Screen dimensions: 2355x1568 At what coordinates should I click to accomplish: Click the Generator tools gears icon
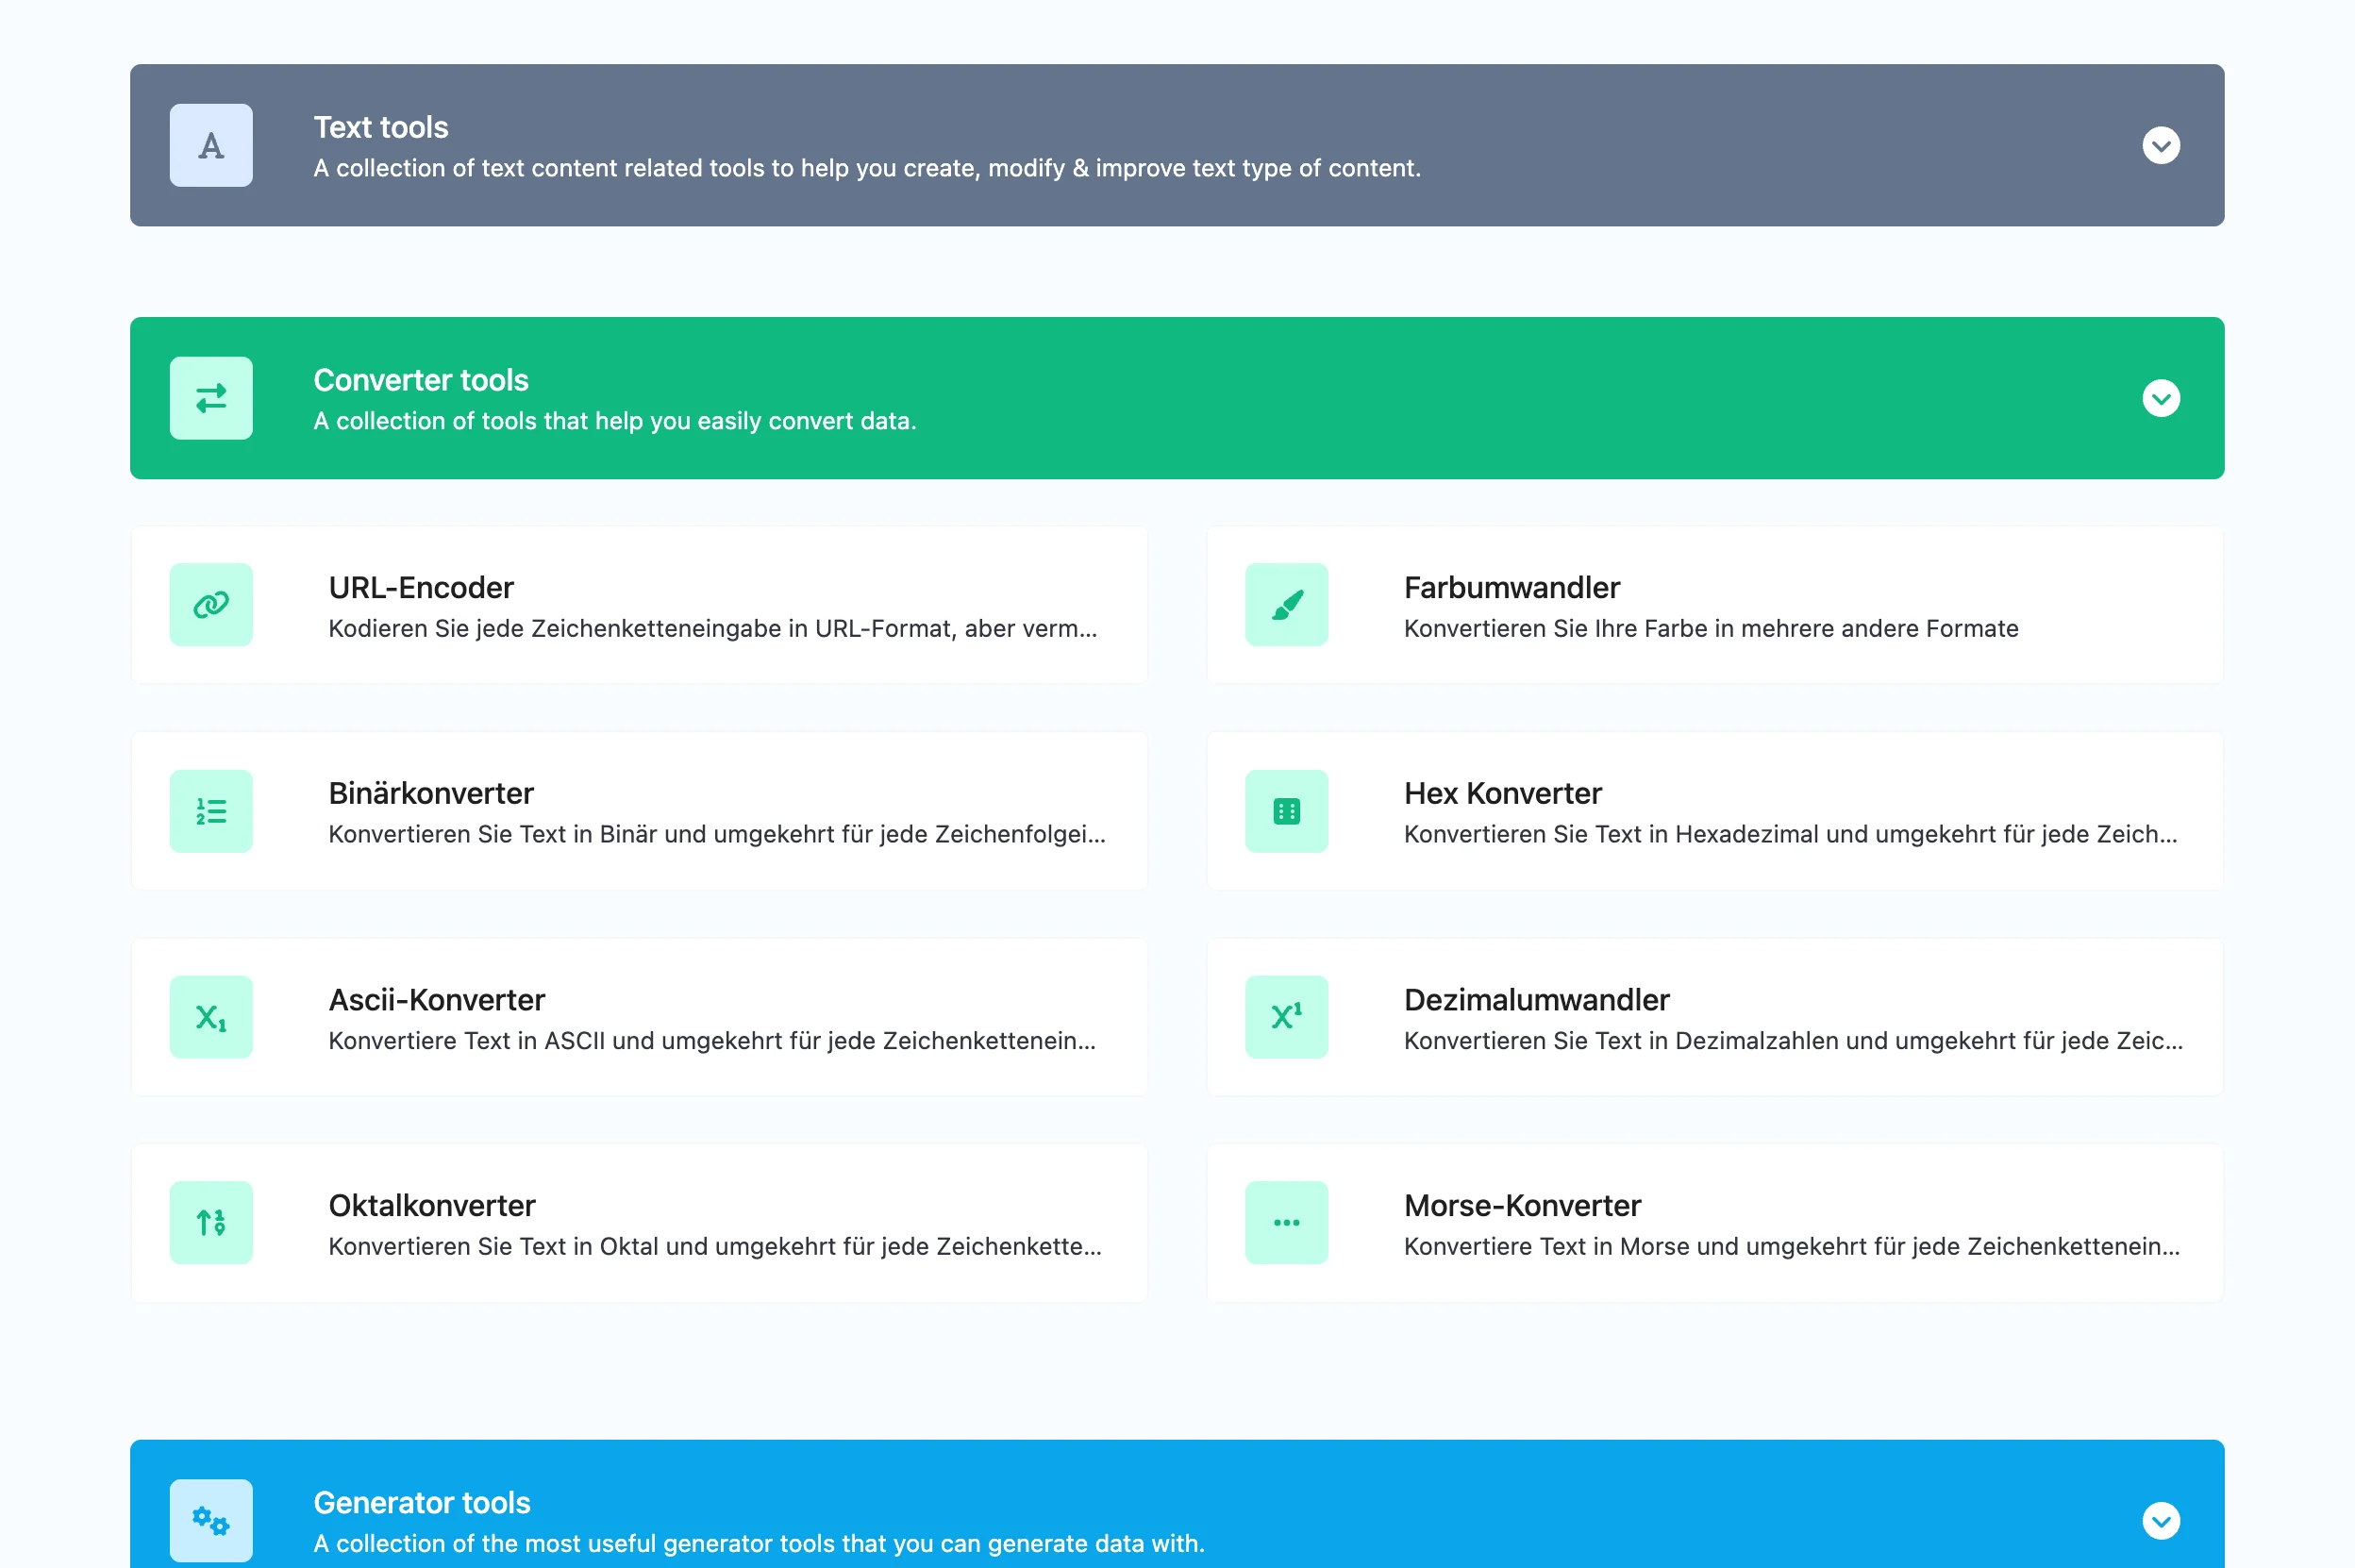point(211,1520)
